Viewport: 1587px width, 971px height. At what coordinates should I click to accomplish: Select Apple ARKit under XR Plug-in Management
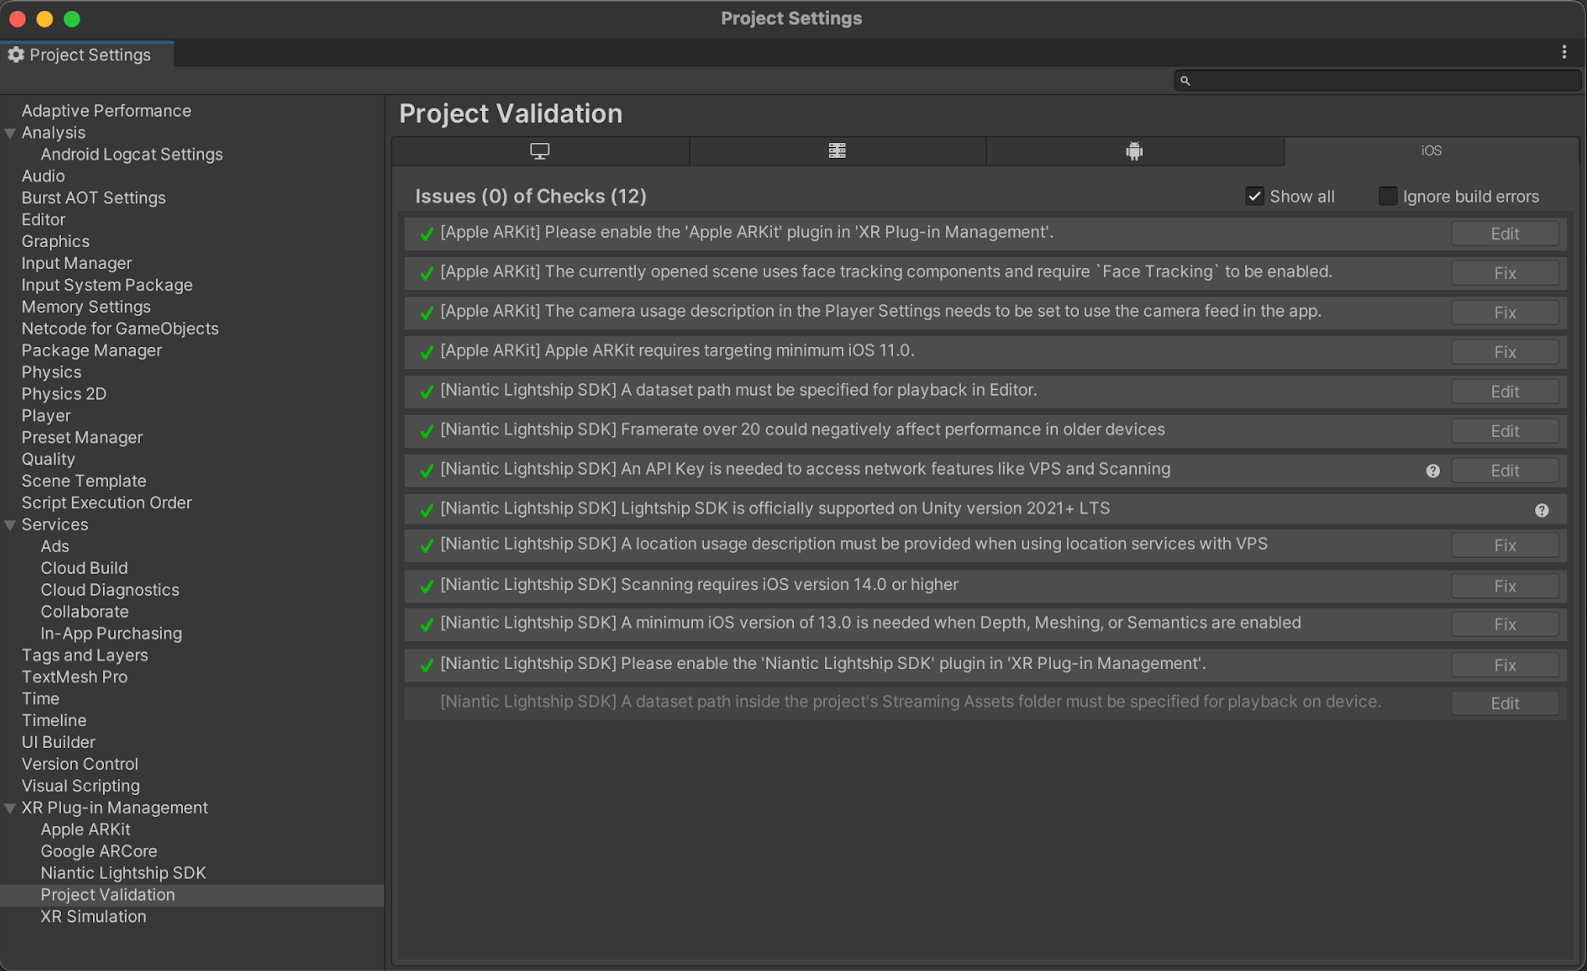point(85,830)
